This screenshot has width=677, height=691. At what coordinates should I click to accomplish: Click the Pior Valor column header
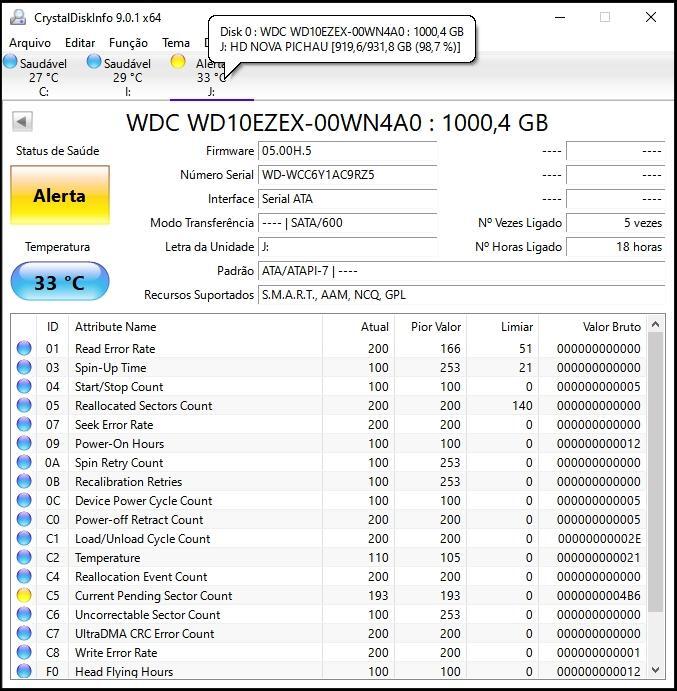[x=431, y=327]
